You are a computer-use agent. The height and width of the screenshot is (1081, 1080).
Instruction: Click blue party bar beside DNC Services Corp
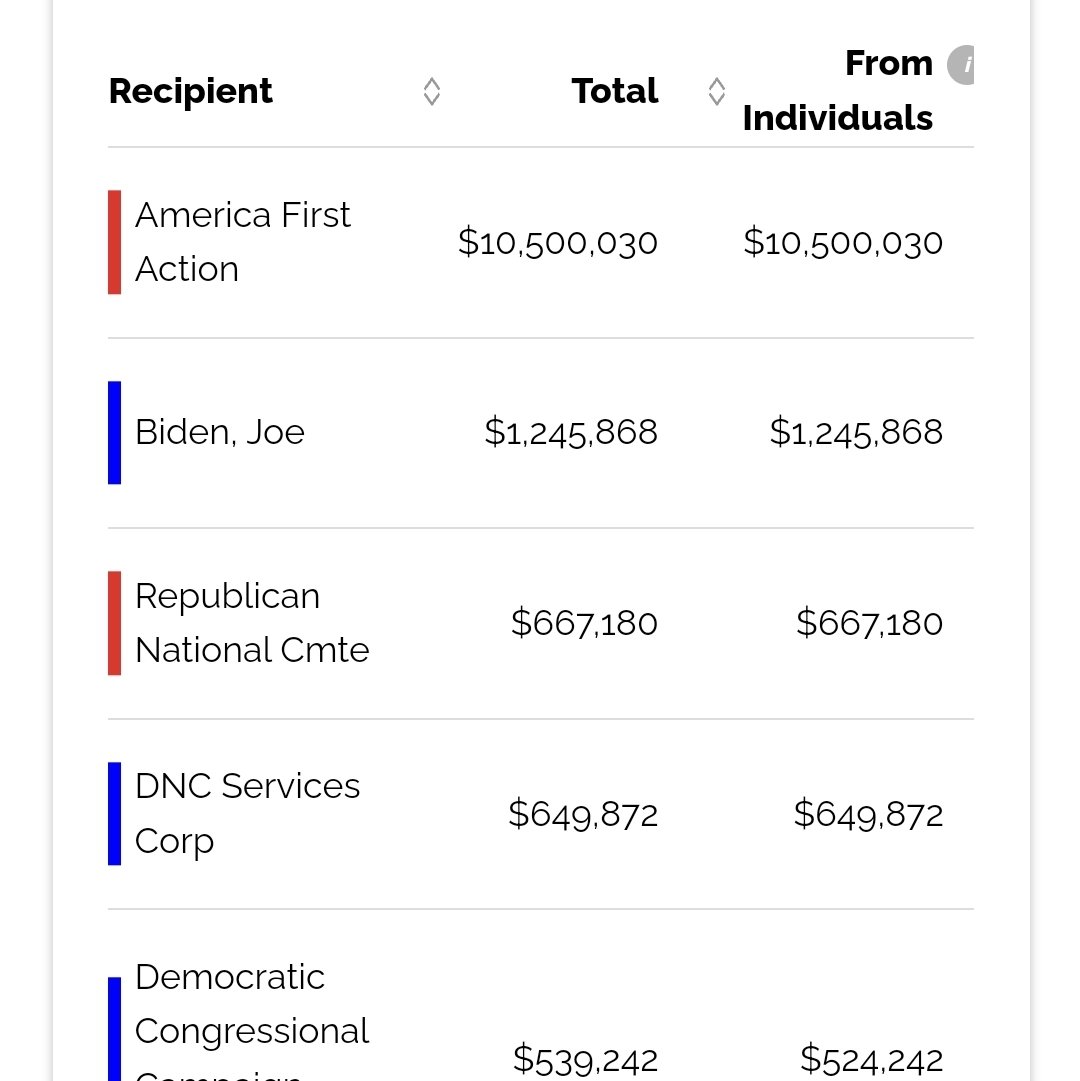click(114, 814)
